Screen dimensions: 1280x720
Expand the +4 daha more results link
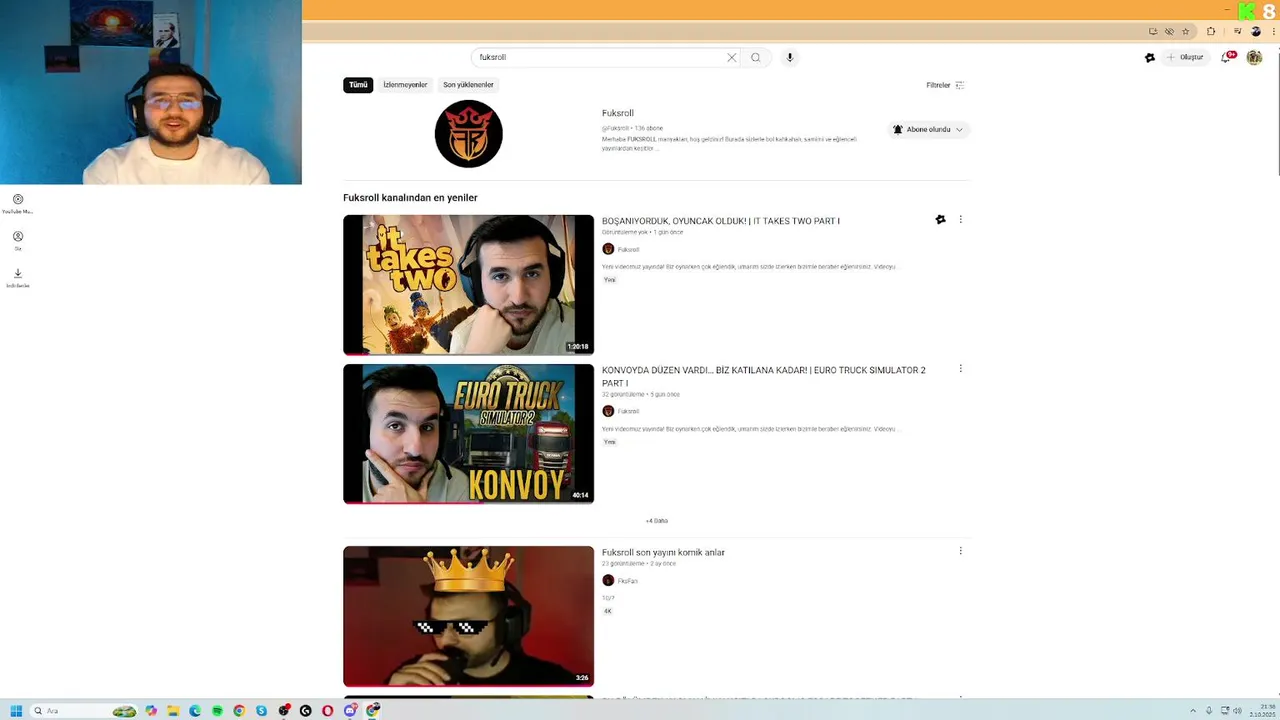pos(656,521)
